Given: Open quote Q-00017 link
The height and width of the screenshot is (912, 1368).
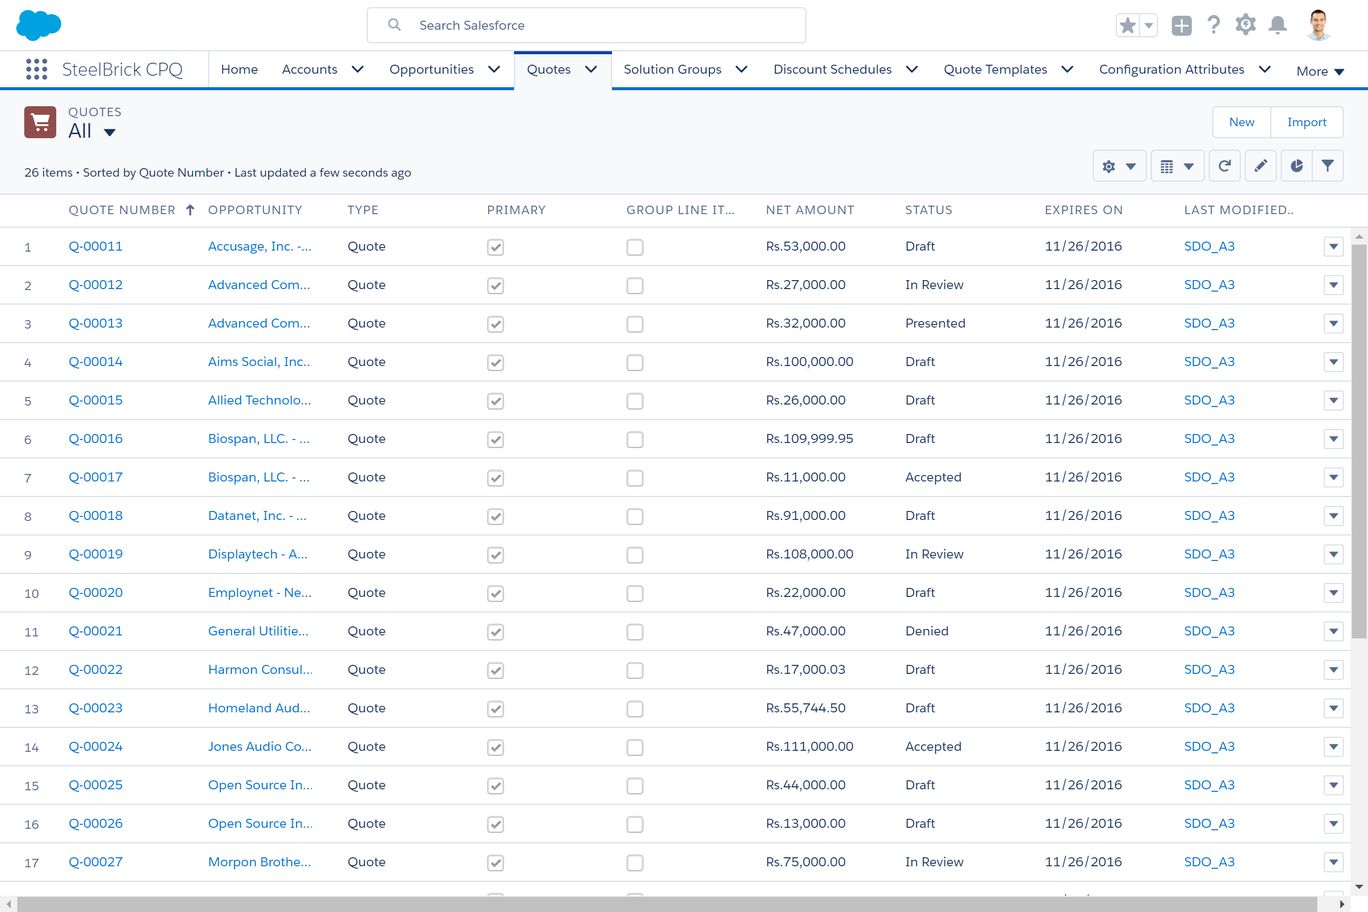Looking at the screenshot, I should click(x=95, y=477).
